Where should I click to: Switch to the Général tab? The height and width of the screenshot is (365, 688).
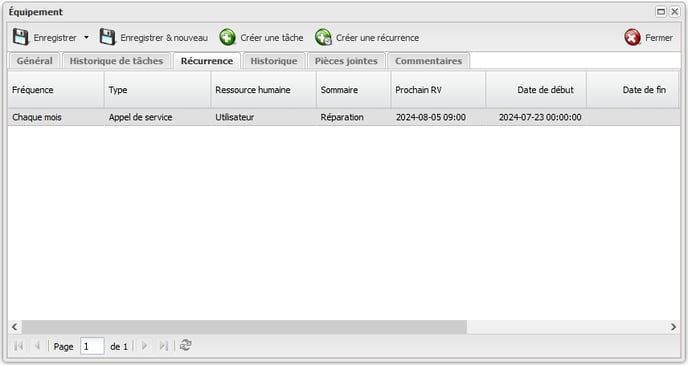34,61
